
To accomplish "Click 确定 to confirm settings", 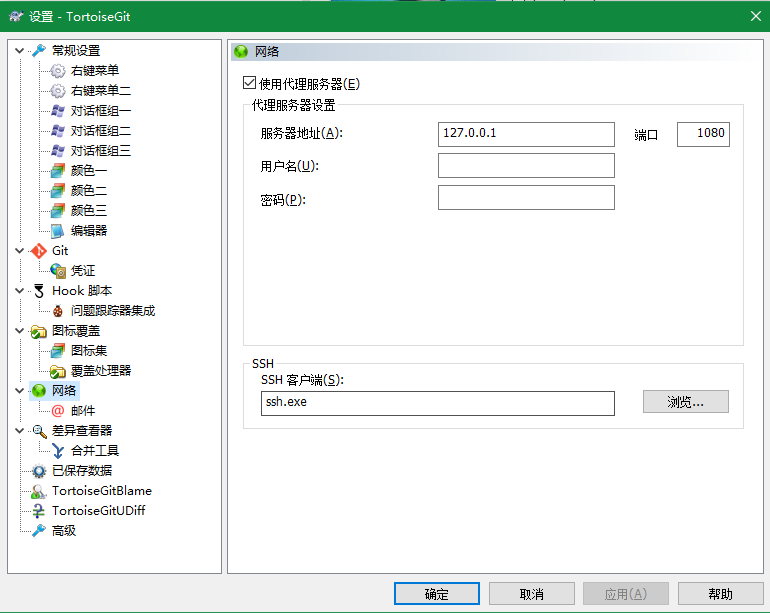I will [x=437, y=594].
